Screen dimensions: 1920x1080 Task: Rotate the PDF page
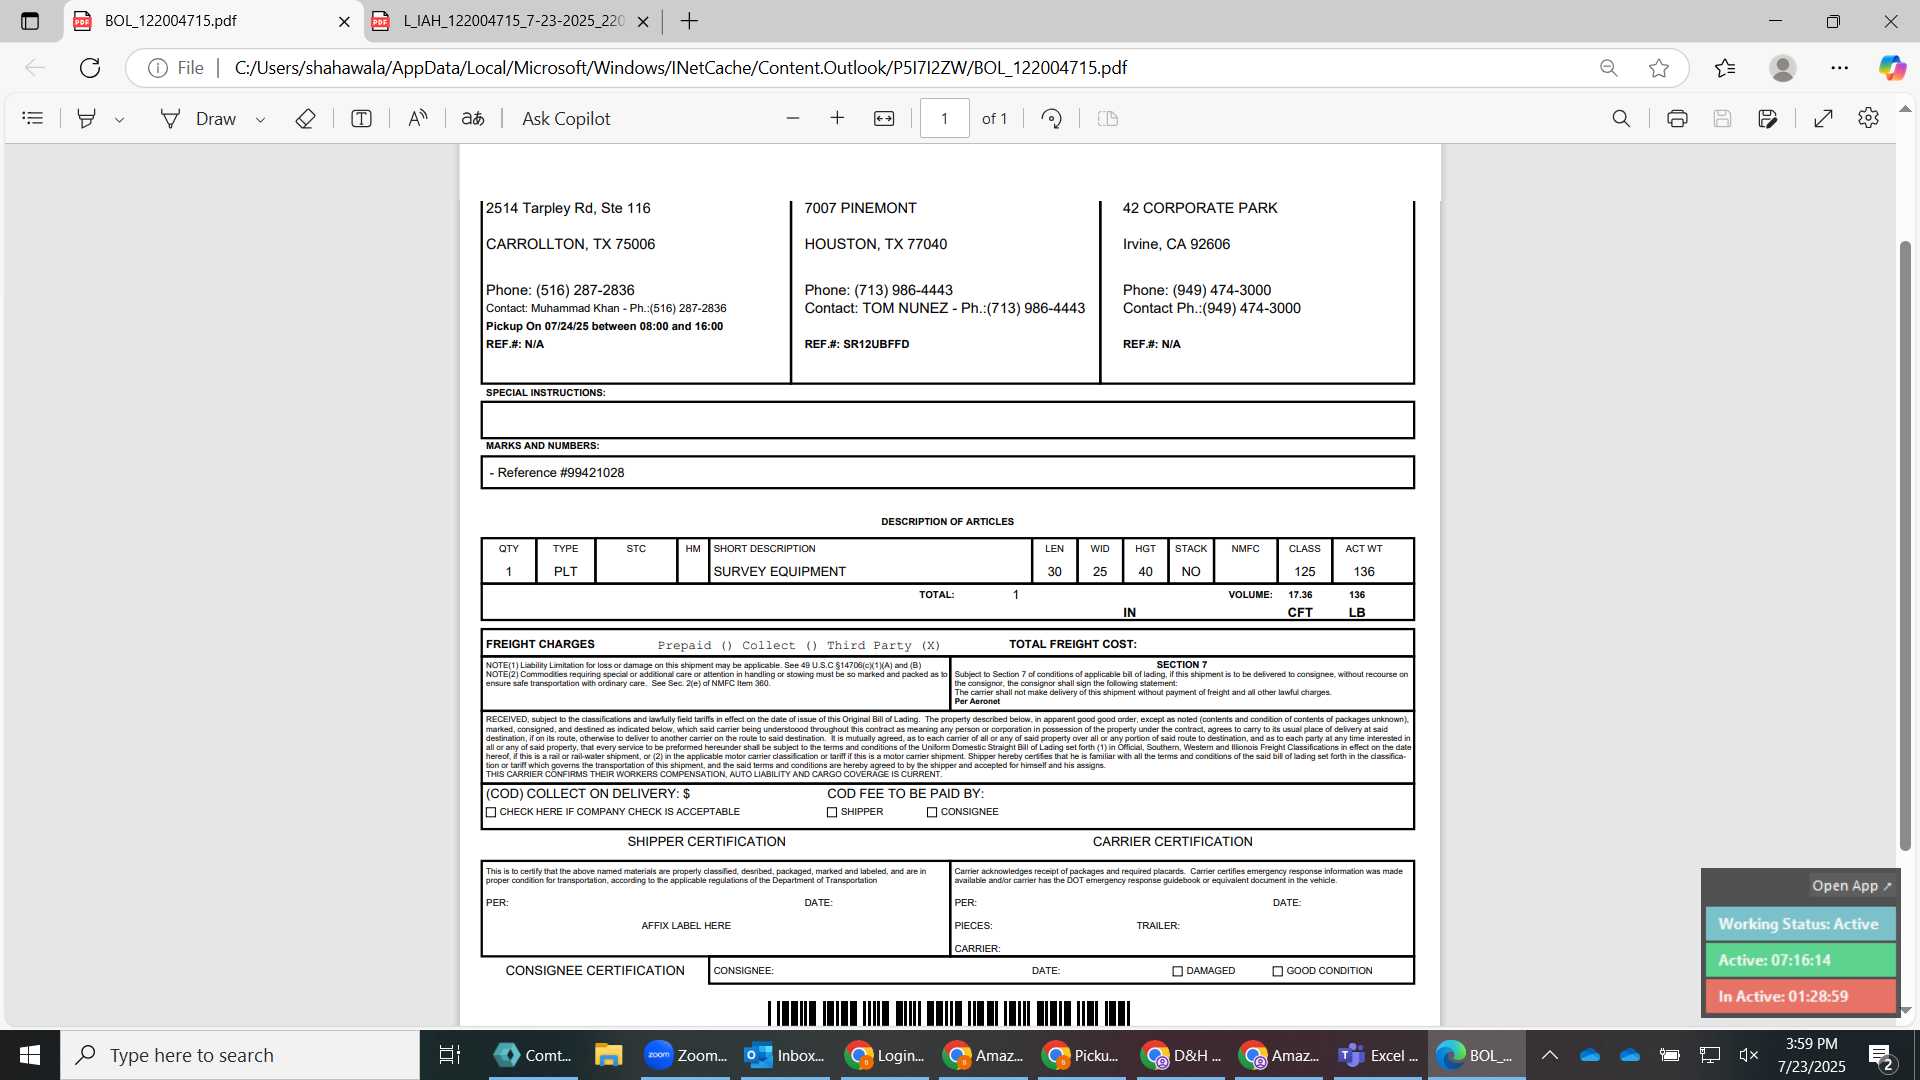click(1051, 118)
